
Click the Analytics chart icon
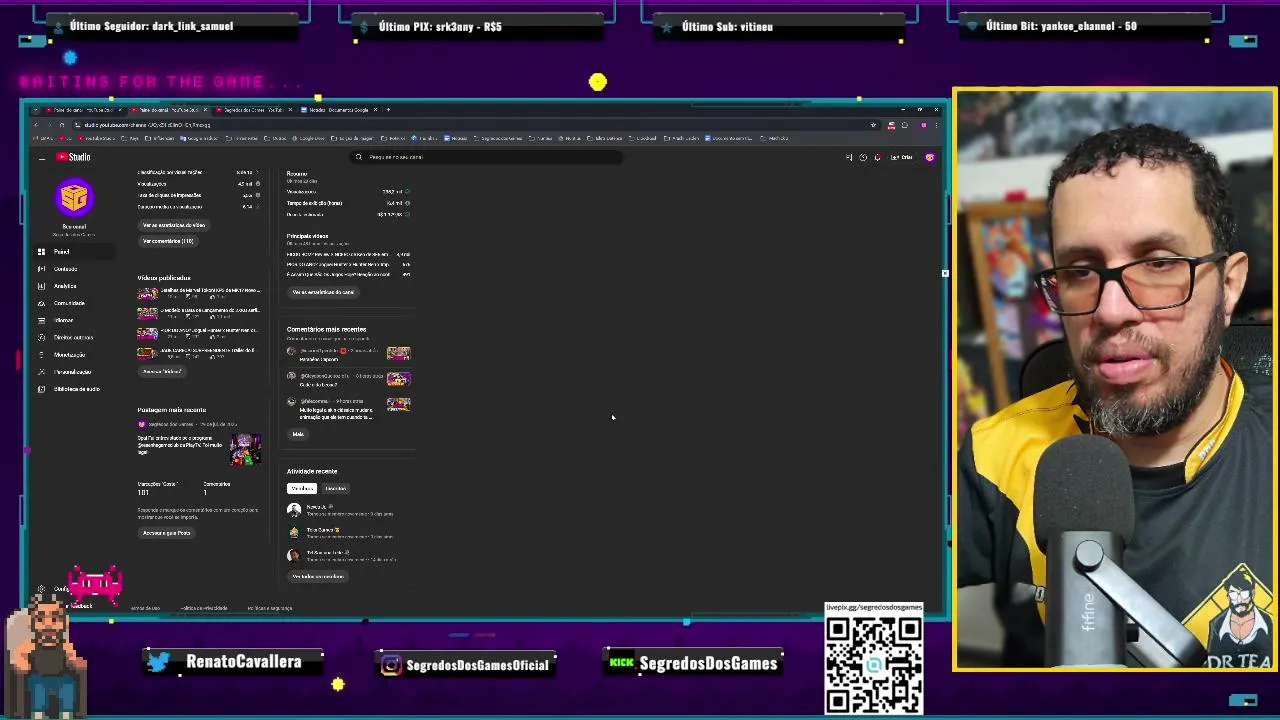coord(41,286)
